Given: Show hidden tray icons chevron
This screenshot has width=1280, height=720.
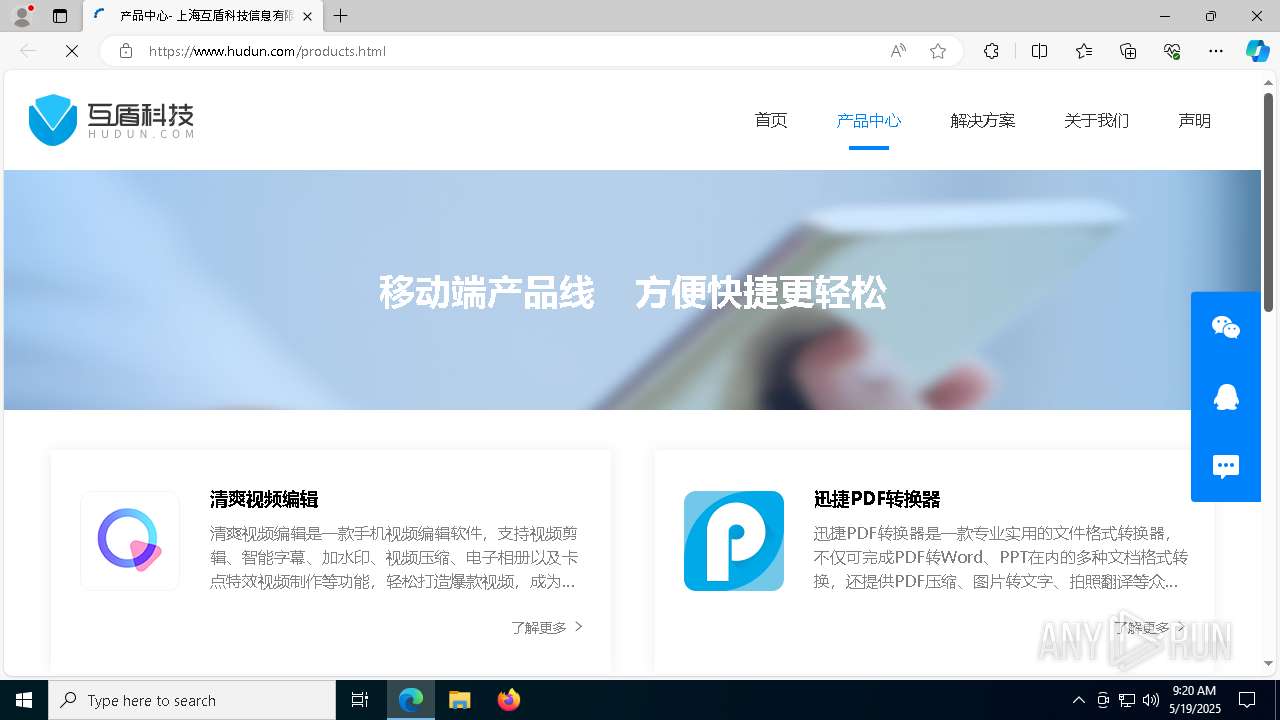Looking at the screenshot, I should tap(1078, 700).
